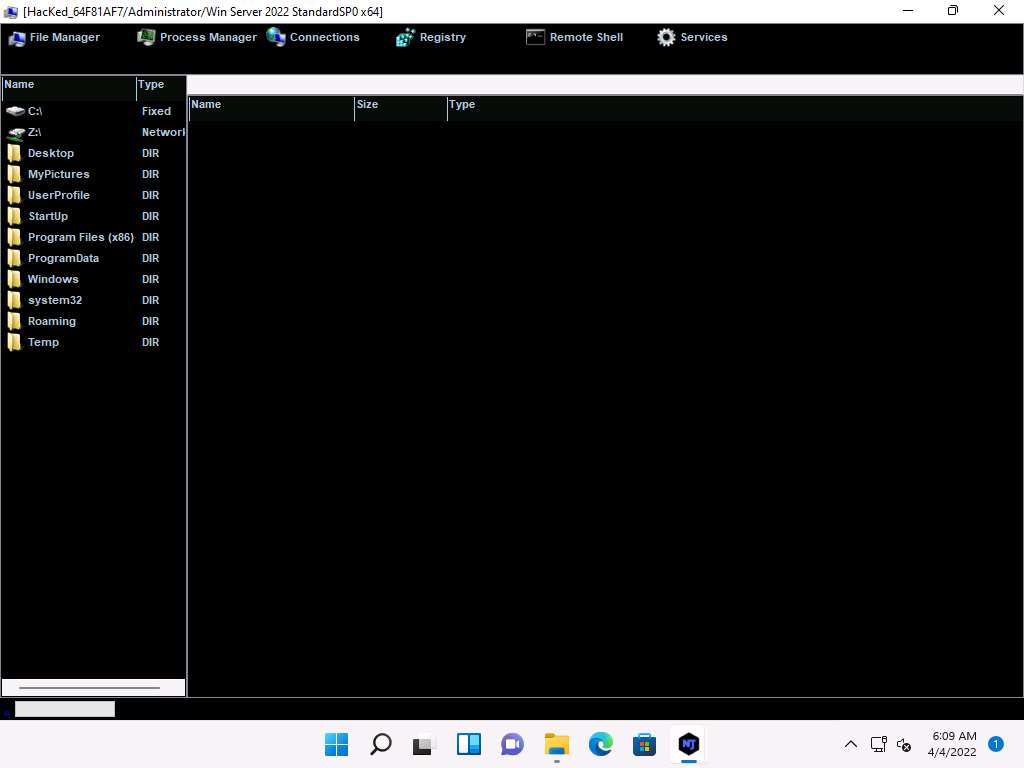Open the File Manager tab
Viewport: 1024px width, 768px height.
[x=55, y=37]
